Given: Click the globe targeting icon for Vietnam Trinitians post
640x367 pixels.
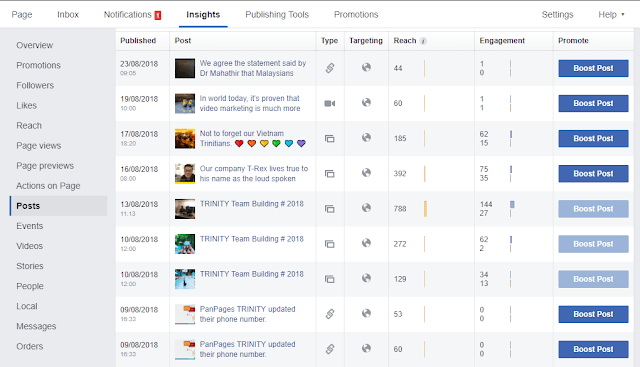Looking at the screenshot, I should 366,137.
